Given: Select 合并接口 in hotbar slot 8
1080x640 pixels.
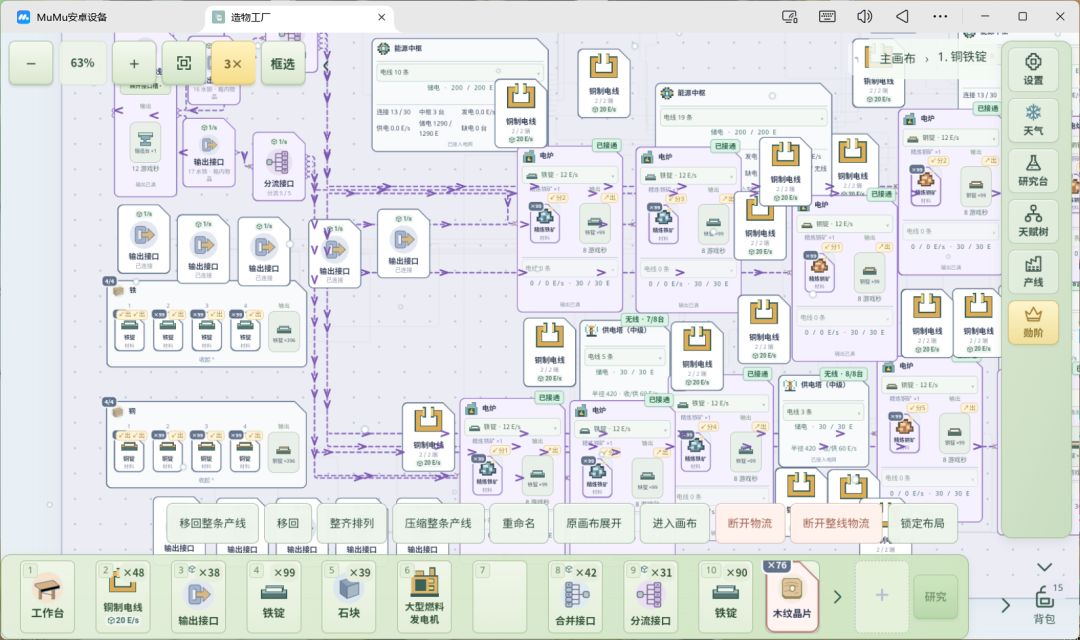Looking at the screenshot, I should click(575, 597).
